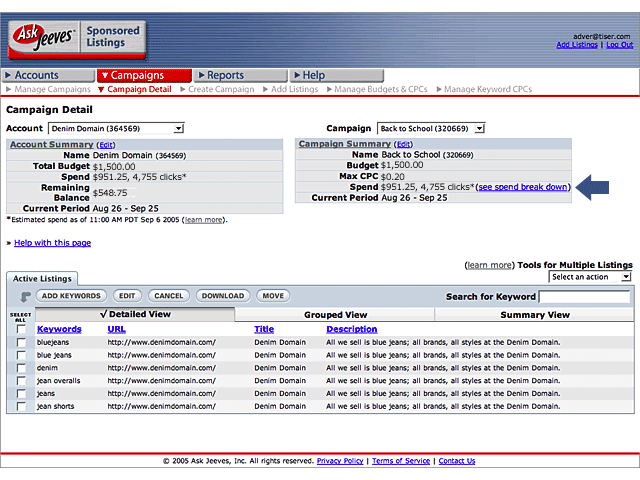
Task: Sort by Title column header
Action: pos(264,329)
